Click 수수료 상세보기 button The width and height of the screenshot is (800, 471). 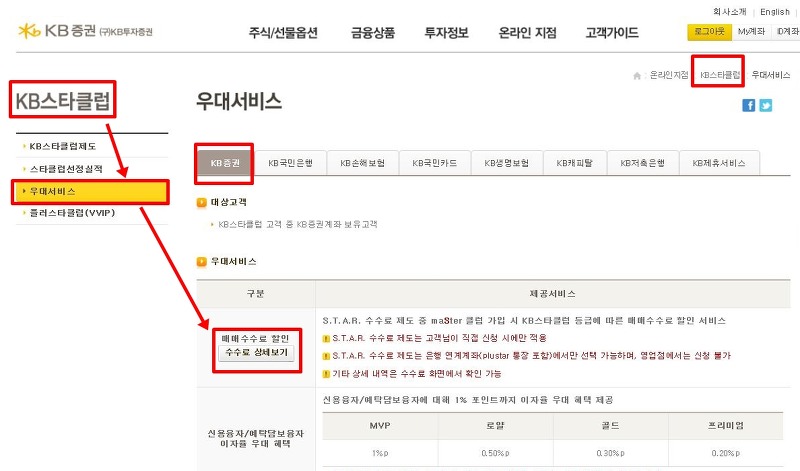click(256, 353)
